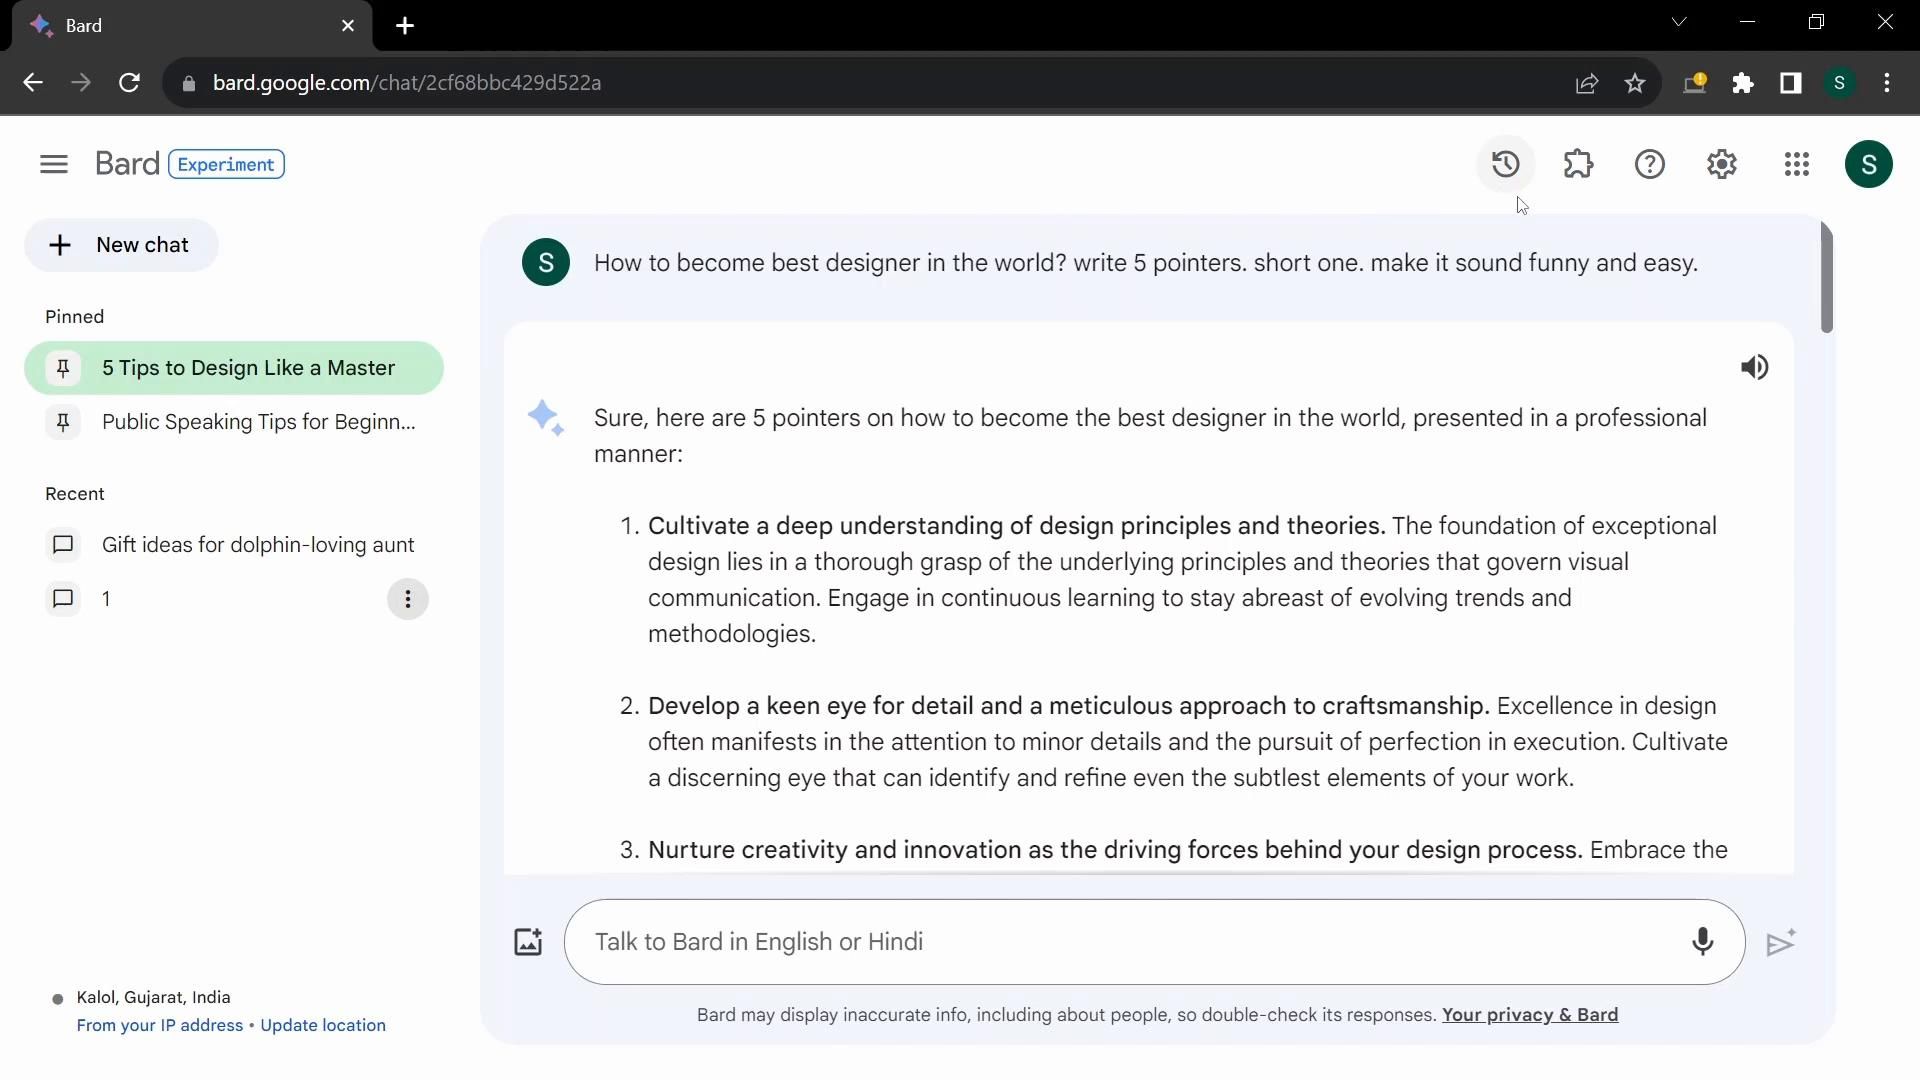Open Your privacy & Bard link

point(1530,1015)
